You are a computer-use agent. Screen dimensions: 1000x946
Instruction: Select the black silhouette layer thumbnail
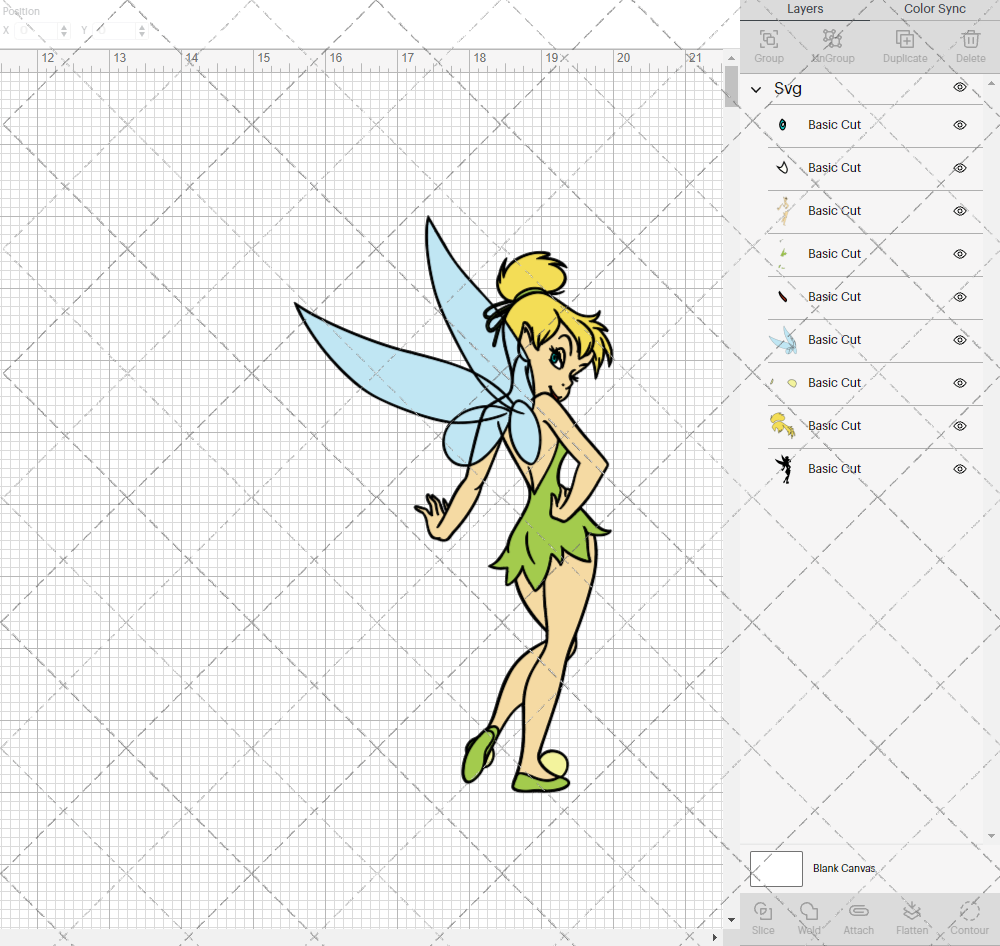pos(784,469)
